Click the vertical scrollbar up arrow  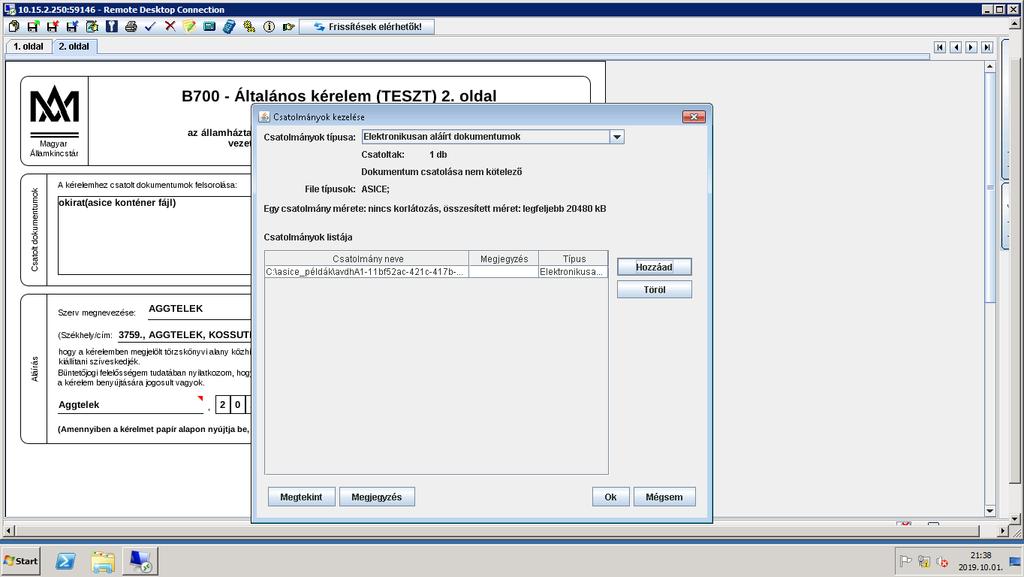point(989,67)
